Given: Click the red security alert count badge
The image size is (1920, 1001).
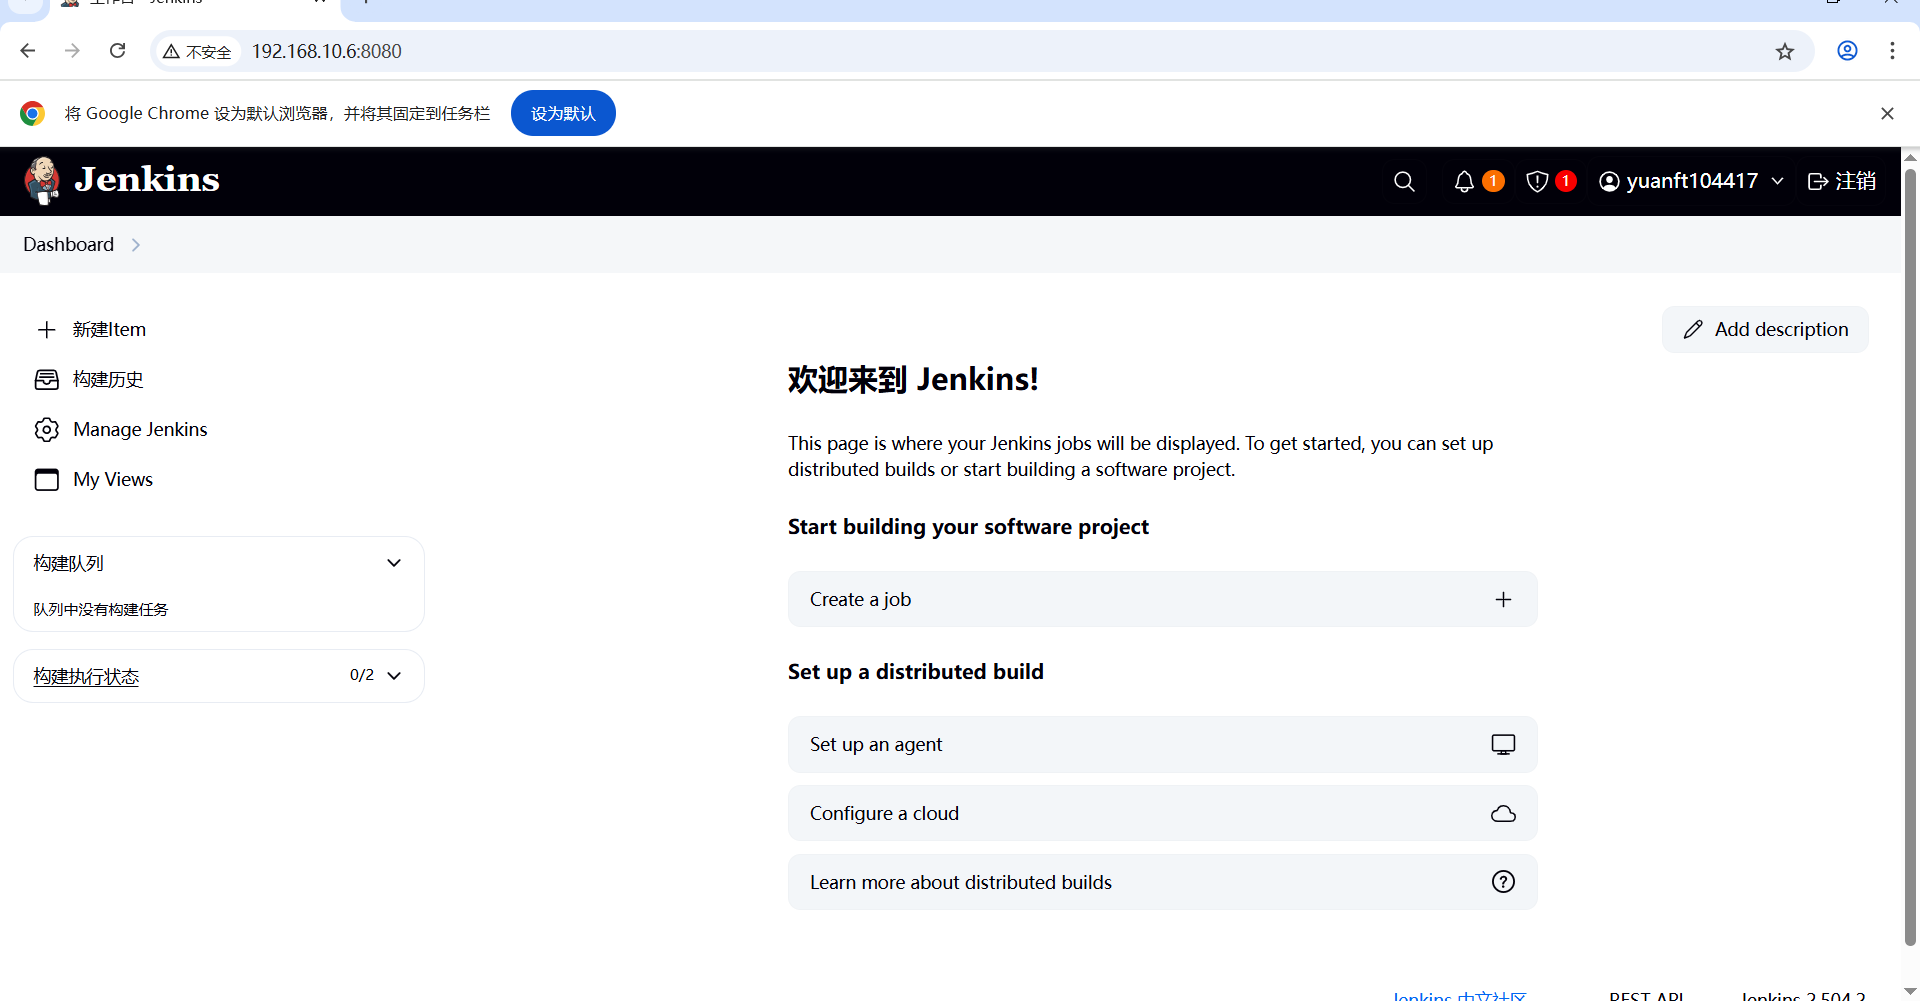Looking at the screenshot, I should pos(1566,181).
